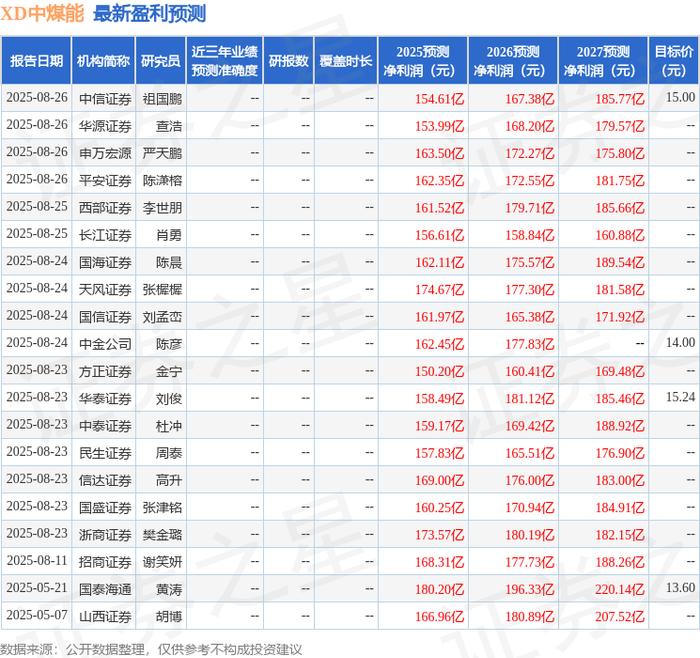Click analyst name 查浩

tap(169, 126)
